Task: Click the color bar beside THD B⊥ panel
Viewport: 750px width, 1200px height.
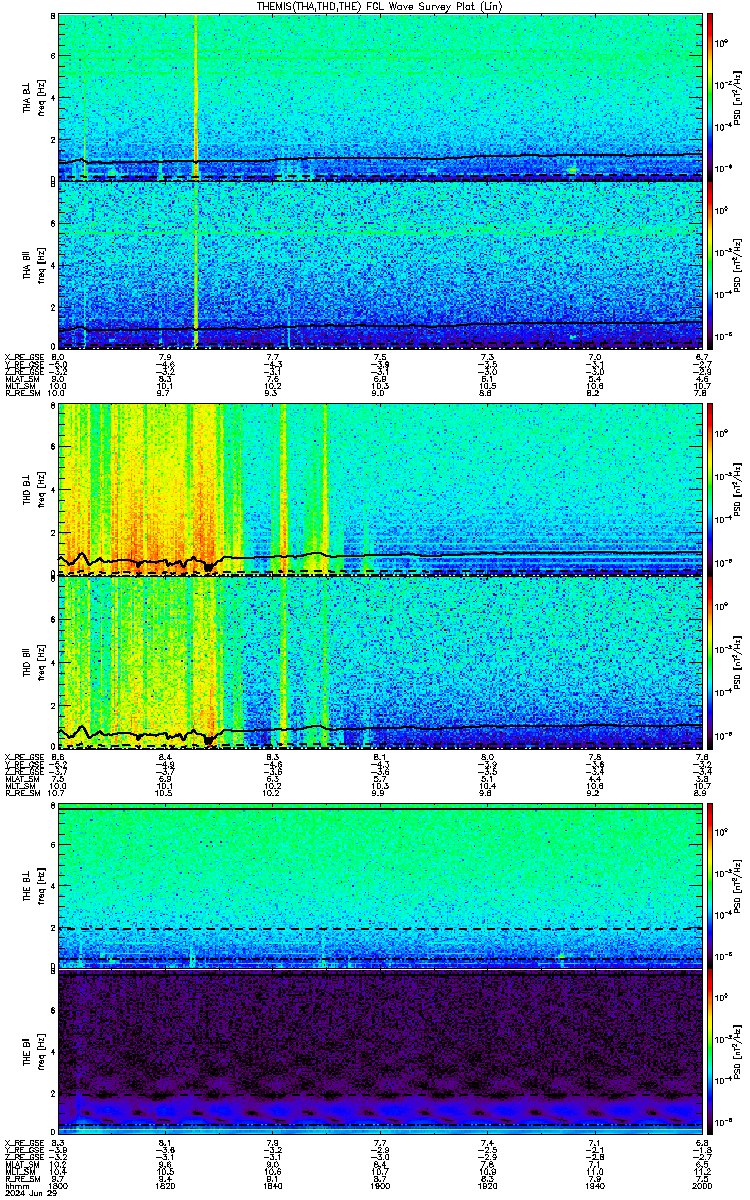Action: (x=710, y=488)
